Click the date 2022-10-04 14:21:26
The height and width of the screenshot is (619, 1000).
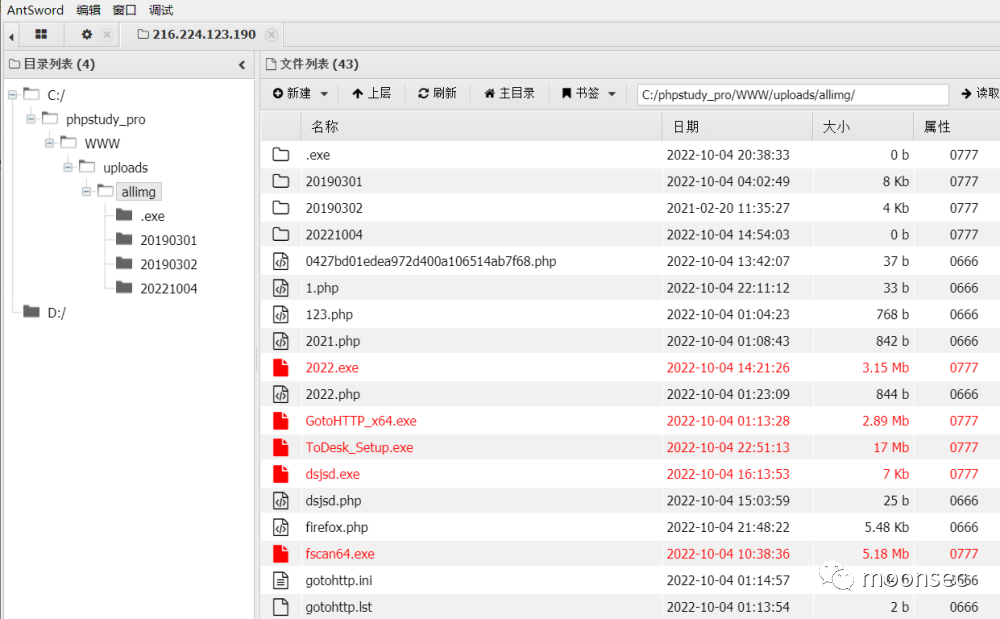[x=728, y=368]
